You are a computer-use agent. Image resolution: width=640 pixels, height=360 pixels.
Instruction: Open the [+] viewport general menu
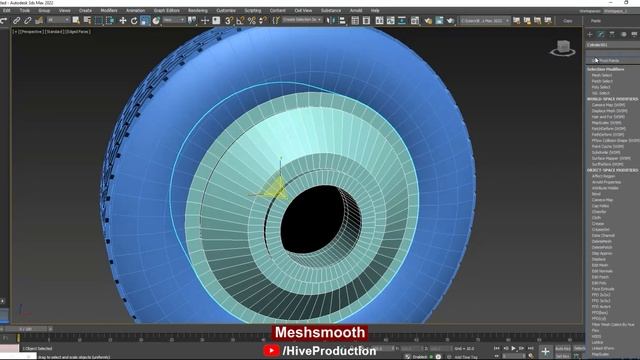15,31
